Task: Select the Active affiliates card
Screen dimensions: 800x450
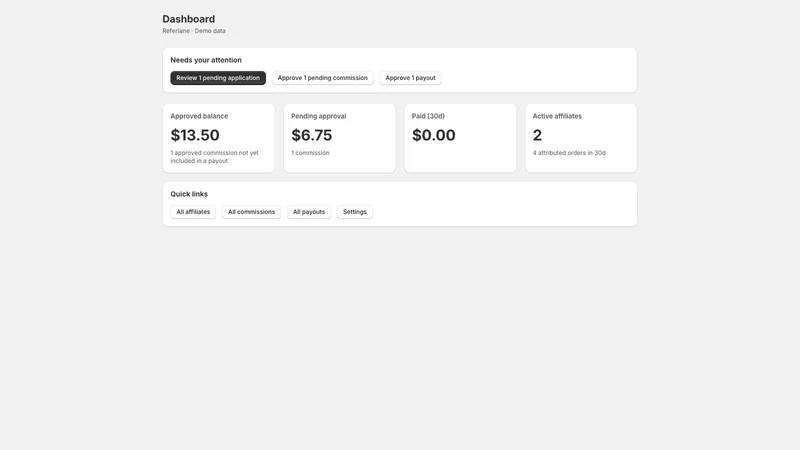Action: pyautogui.click(x=581, y=138)
